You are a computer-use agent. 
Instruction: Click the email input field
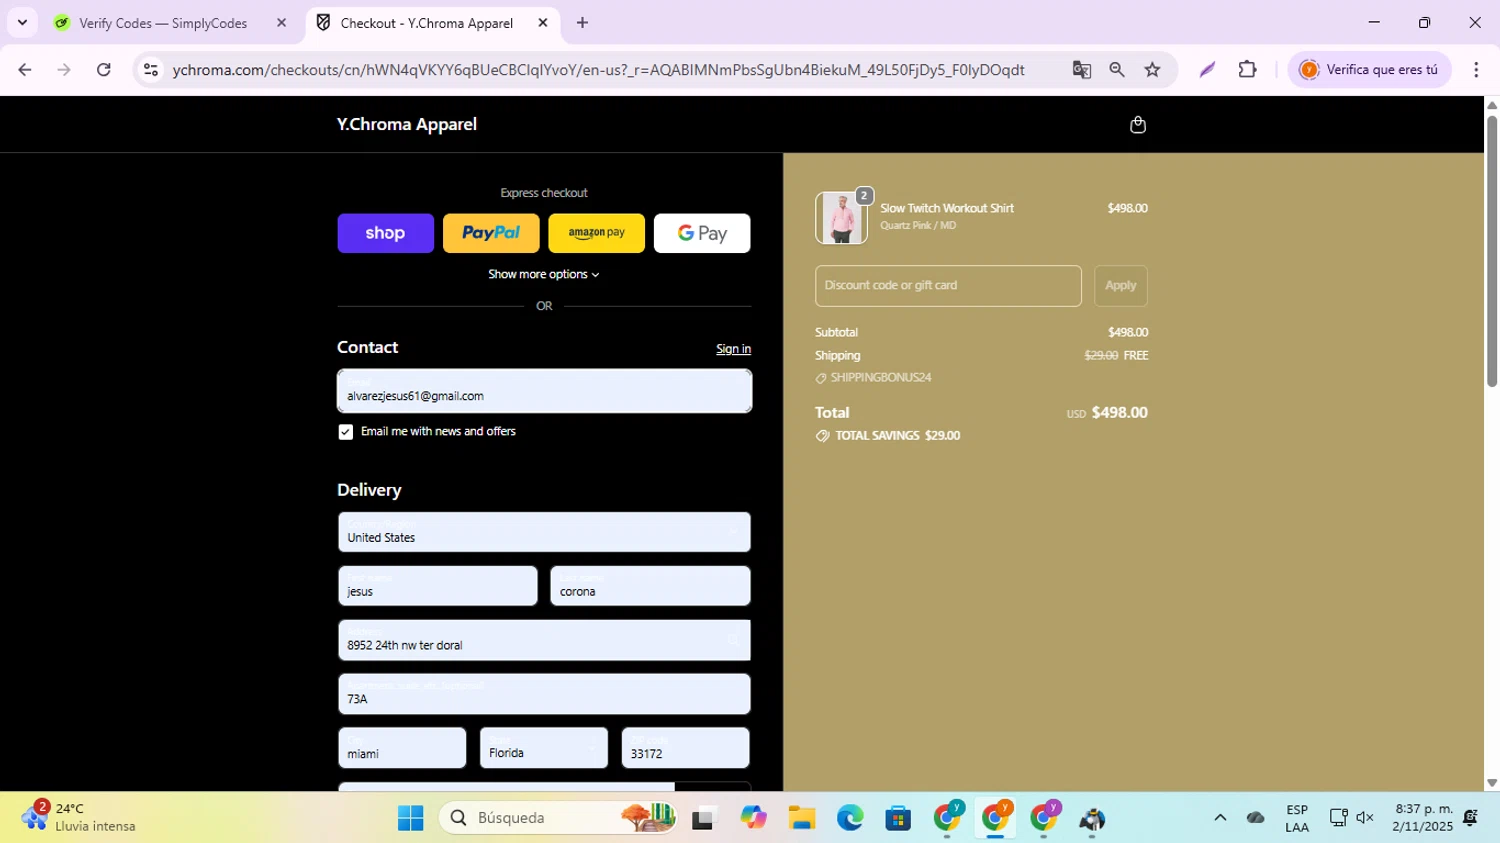coord(544,391)
